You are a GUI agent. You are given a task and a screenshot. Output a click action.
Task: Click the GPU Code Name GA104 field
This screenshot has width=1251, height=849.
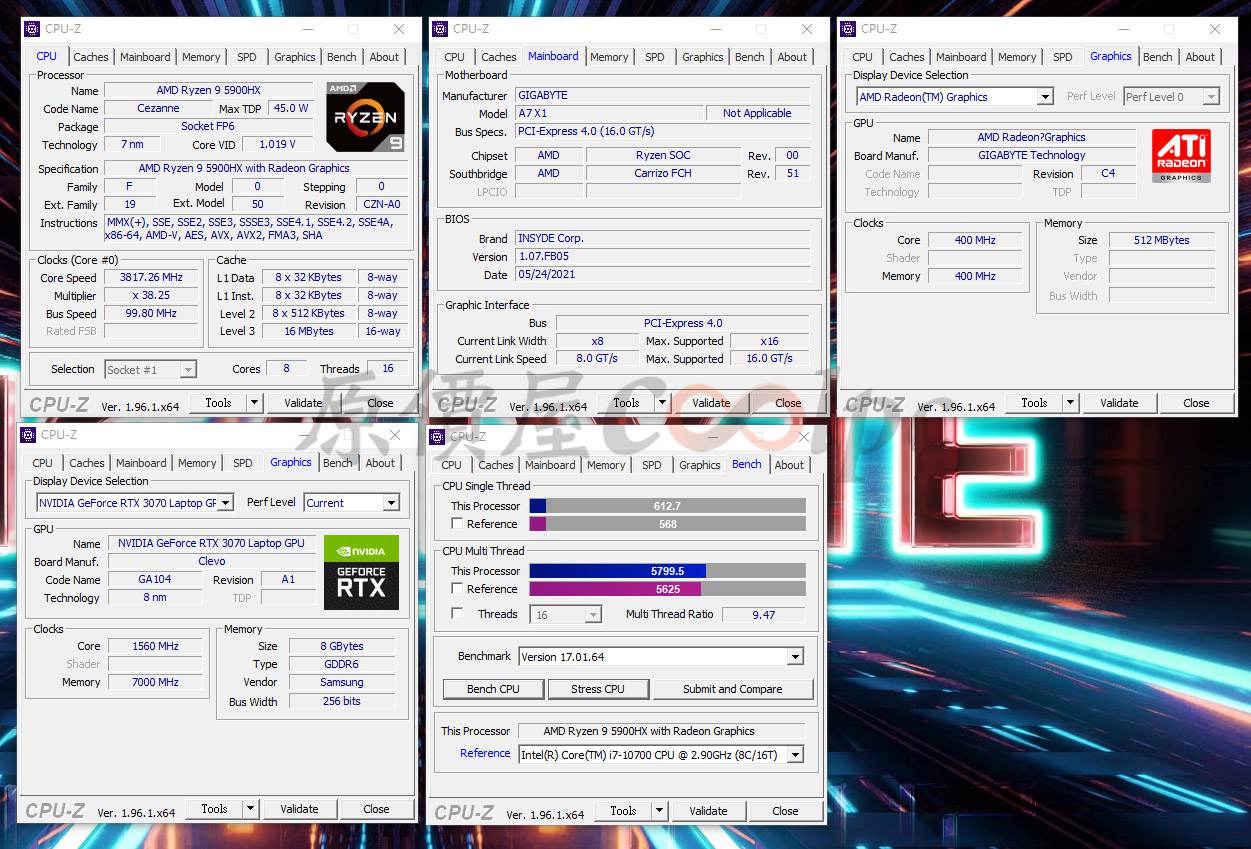tap(155, 580)
